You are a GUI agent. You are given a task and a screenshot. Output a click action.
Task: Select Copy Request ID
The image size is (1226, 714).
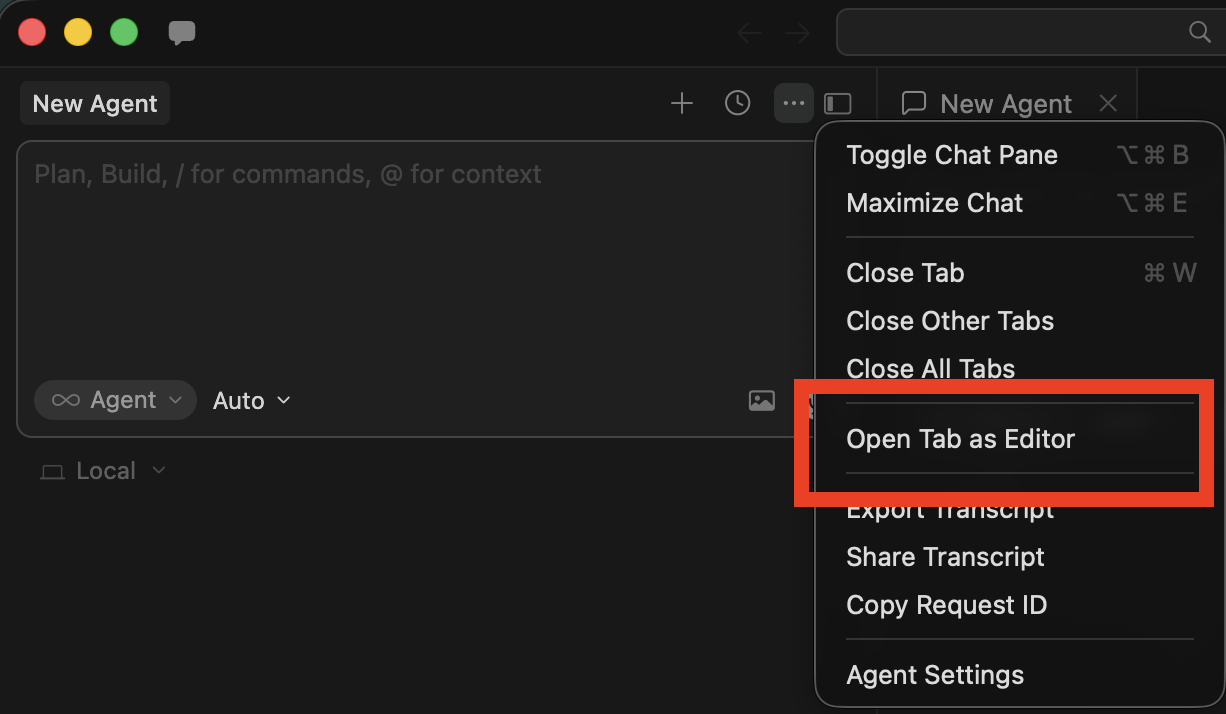coord(946,605)
